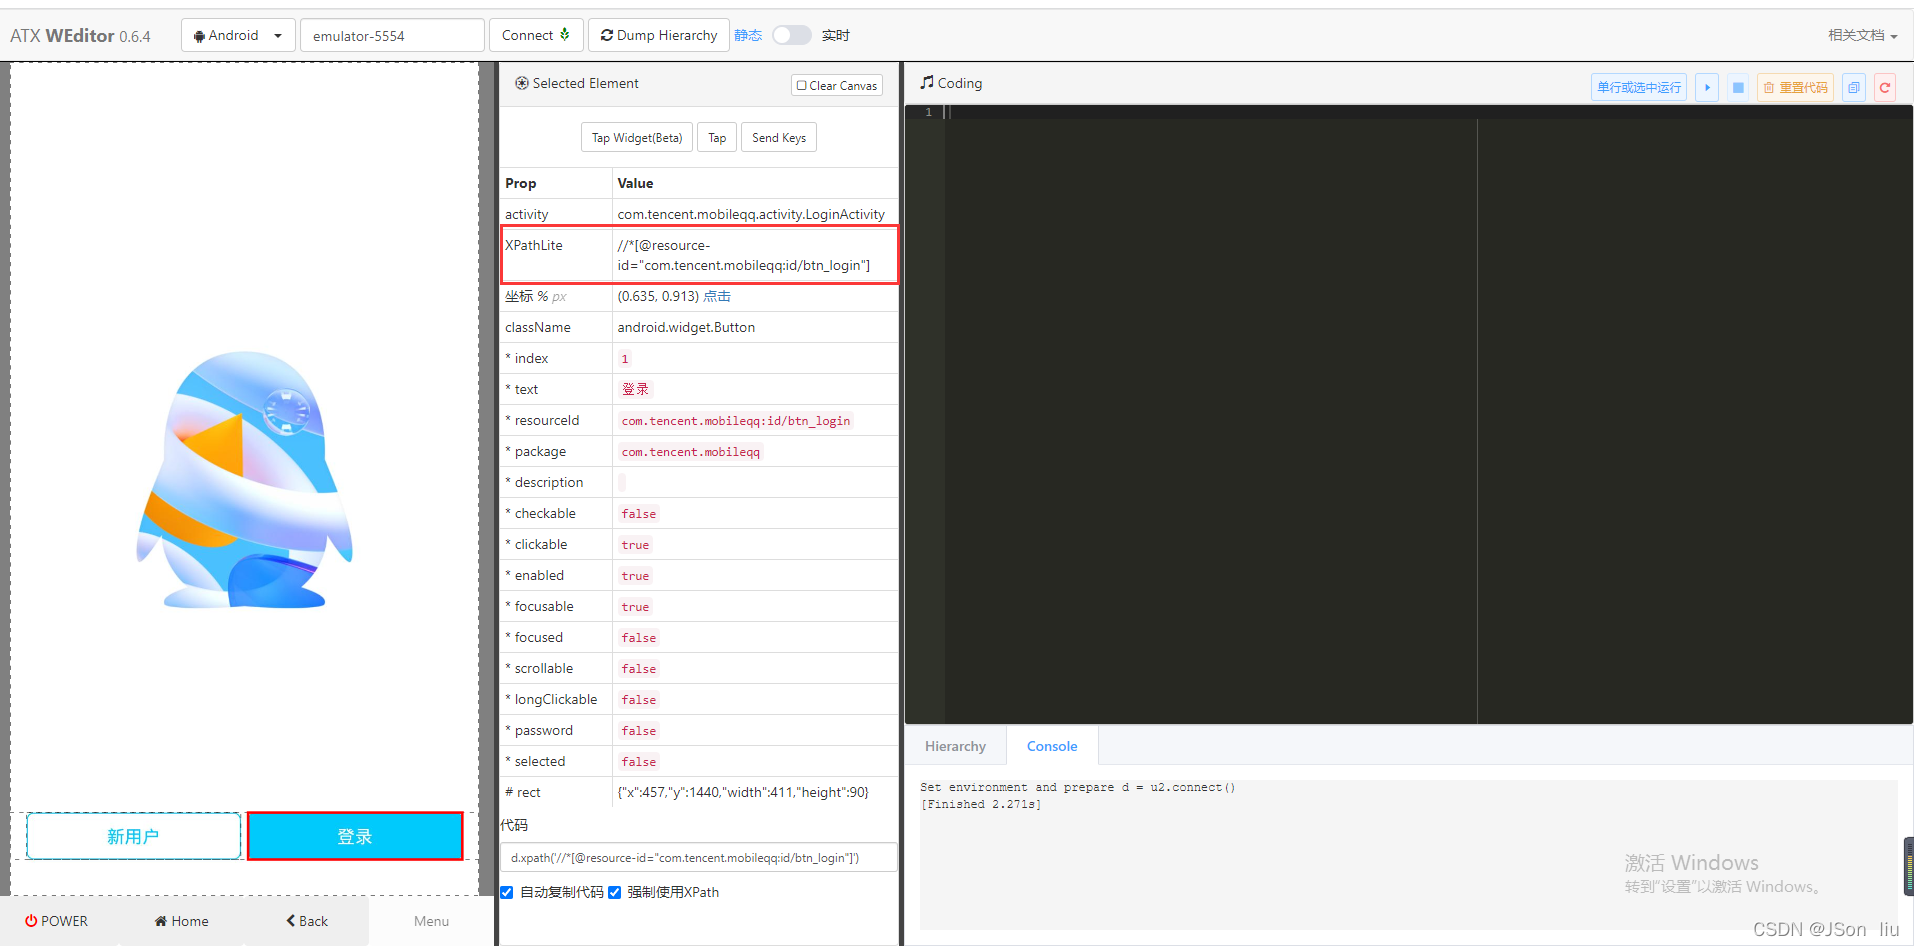Click the emulator-5554 device field

(x=392, y=35)
